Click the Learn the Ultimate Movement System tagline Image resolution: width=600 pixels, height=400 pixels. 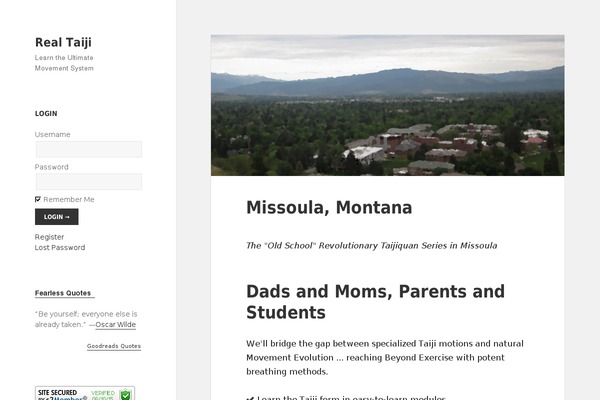coord(64,63)
